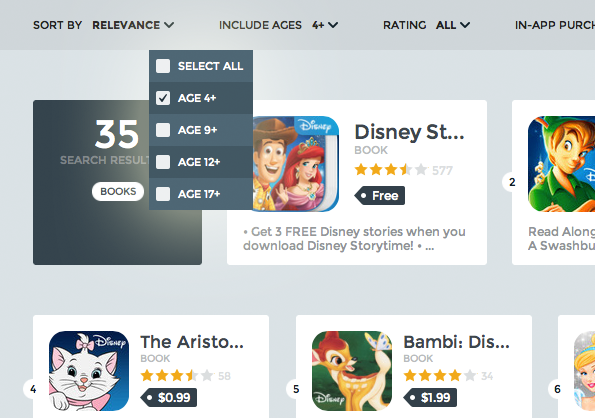595x418 pixels.
Task: Click the $0.99 price tag
Action: coord(168,398)
